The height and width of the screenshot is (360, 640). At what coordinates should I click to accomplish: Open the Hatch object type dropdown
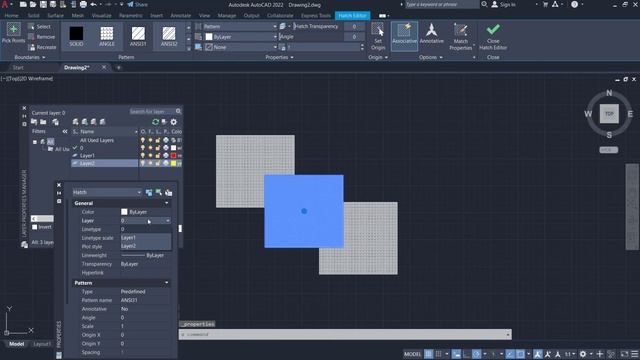coord(107,192)
